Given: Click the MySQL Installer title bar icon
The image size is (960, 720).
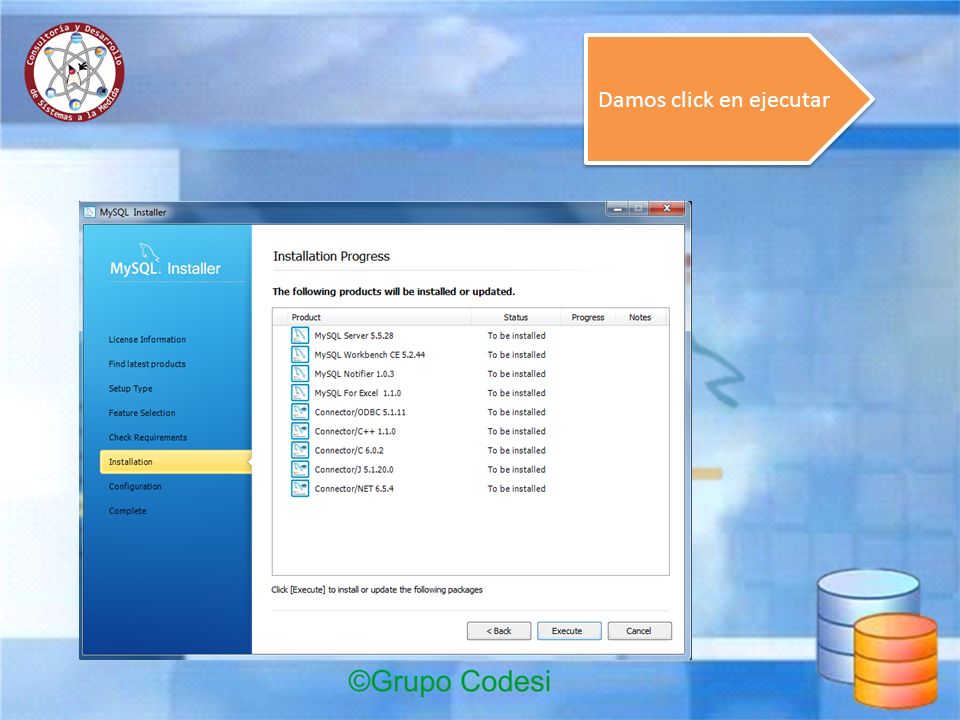Looking at the screenshot, I should tap(90, 212).
